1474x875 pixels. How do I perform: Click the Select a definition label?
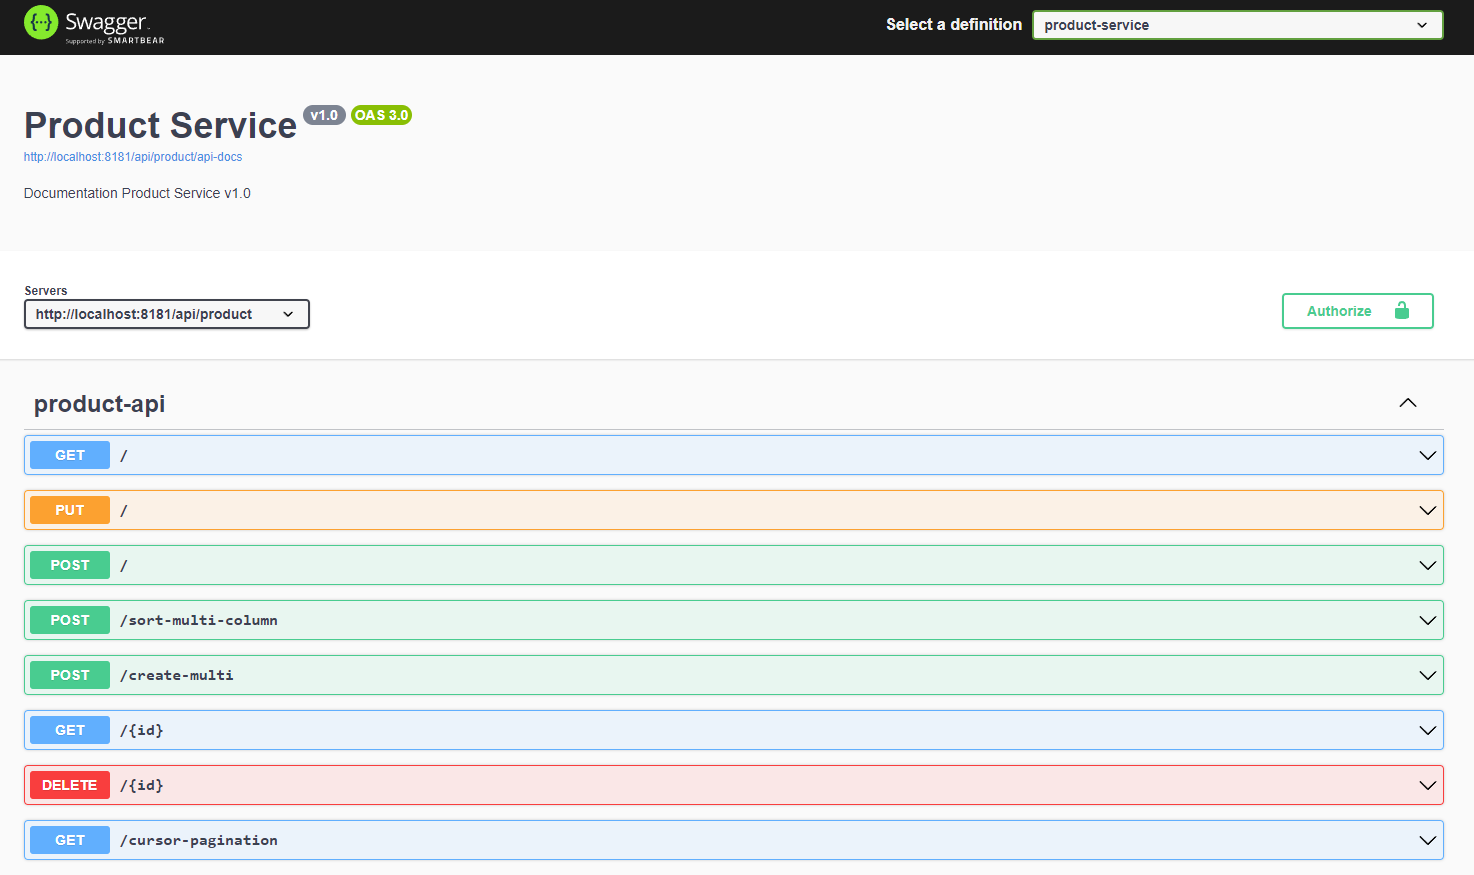click(x=954, y=24)
